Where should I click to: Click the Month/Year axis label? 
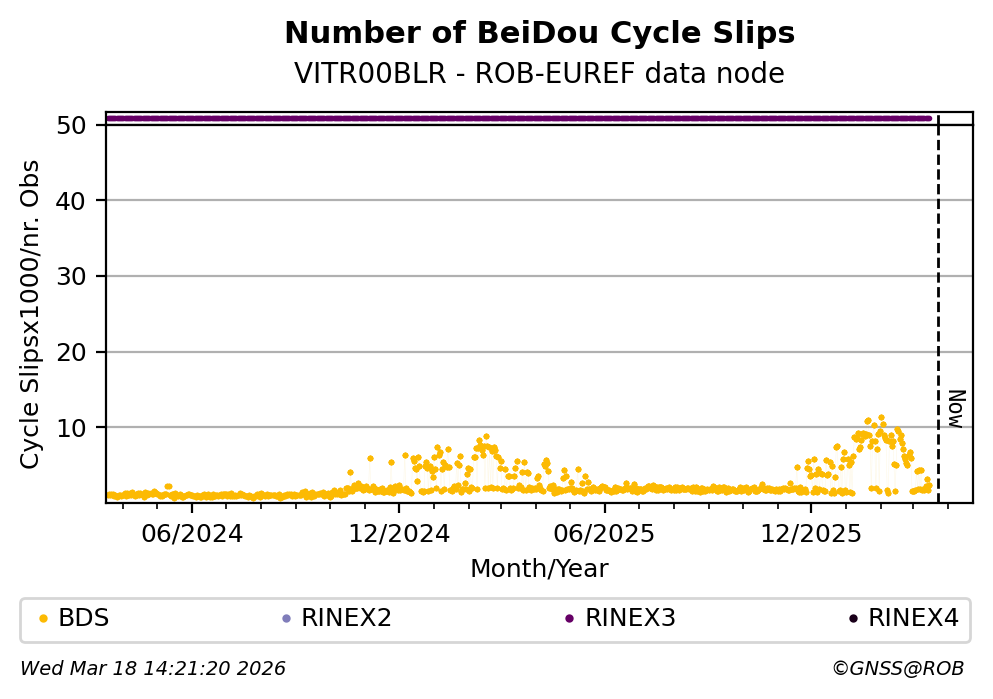tap(539, 569)
